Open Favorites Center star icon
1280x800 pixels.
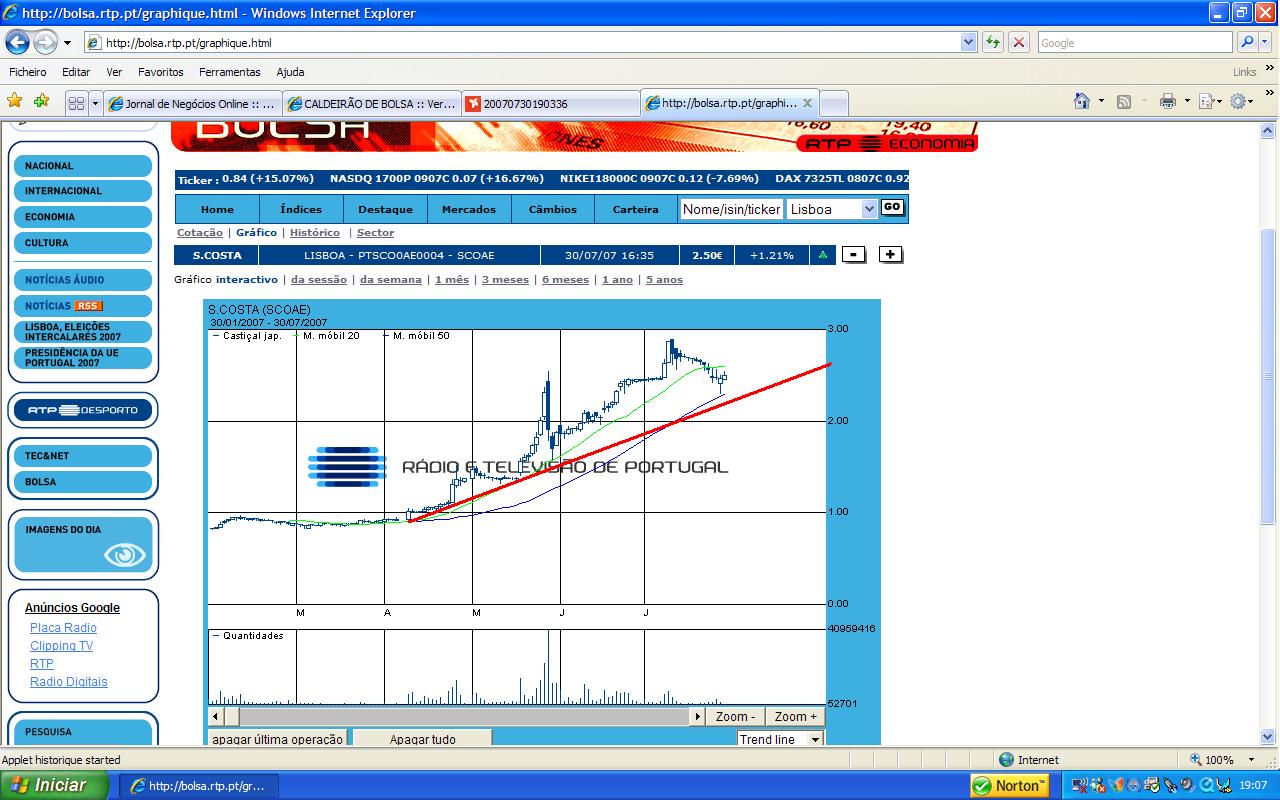click(x=15, y=101)
